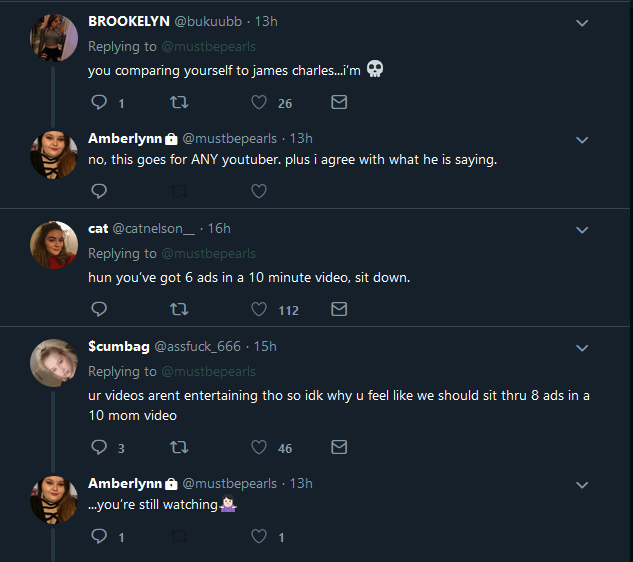
Task: Reply to BROOKELYN's james charles tweet
Action: (x=99, y=102)
